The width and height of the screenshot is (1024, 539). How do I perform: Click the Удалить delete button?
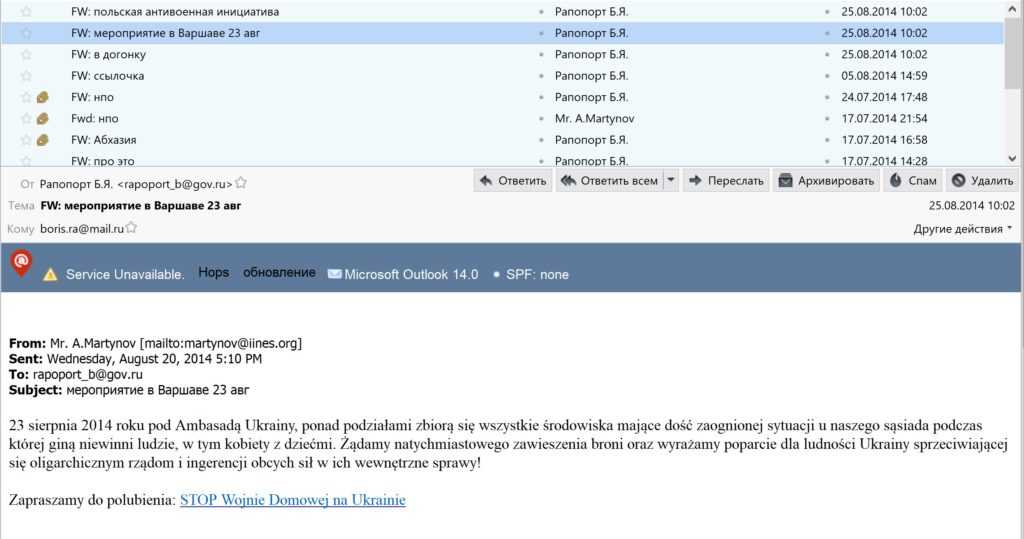[x=982, y=181]
